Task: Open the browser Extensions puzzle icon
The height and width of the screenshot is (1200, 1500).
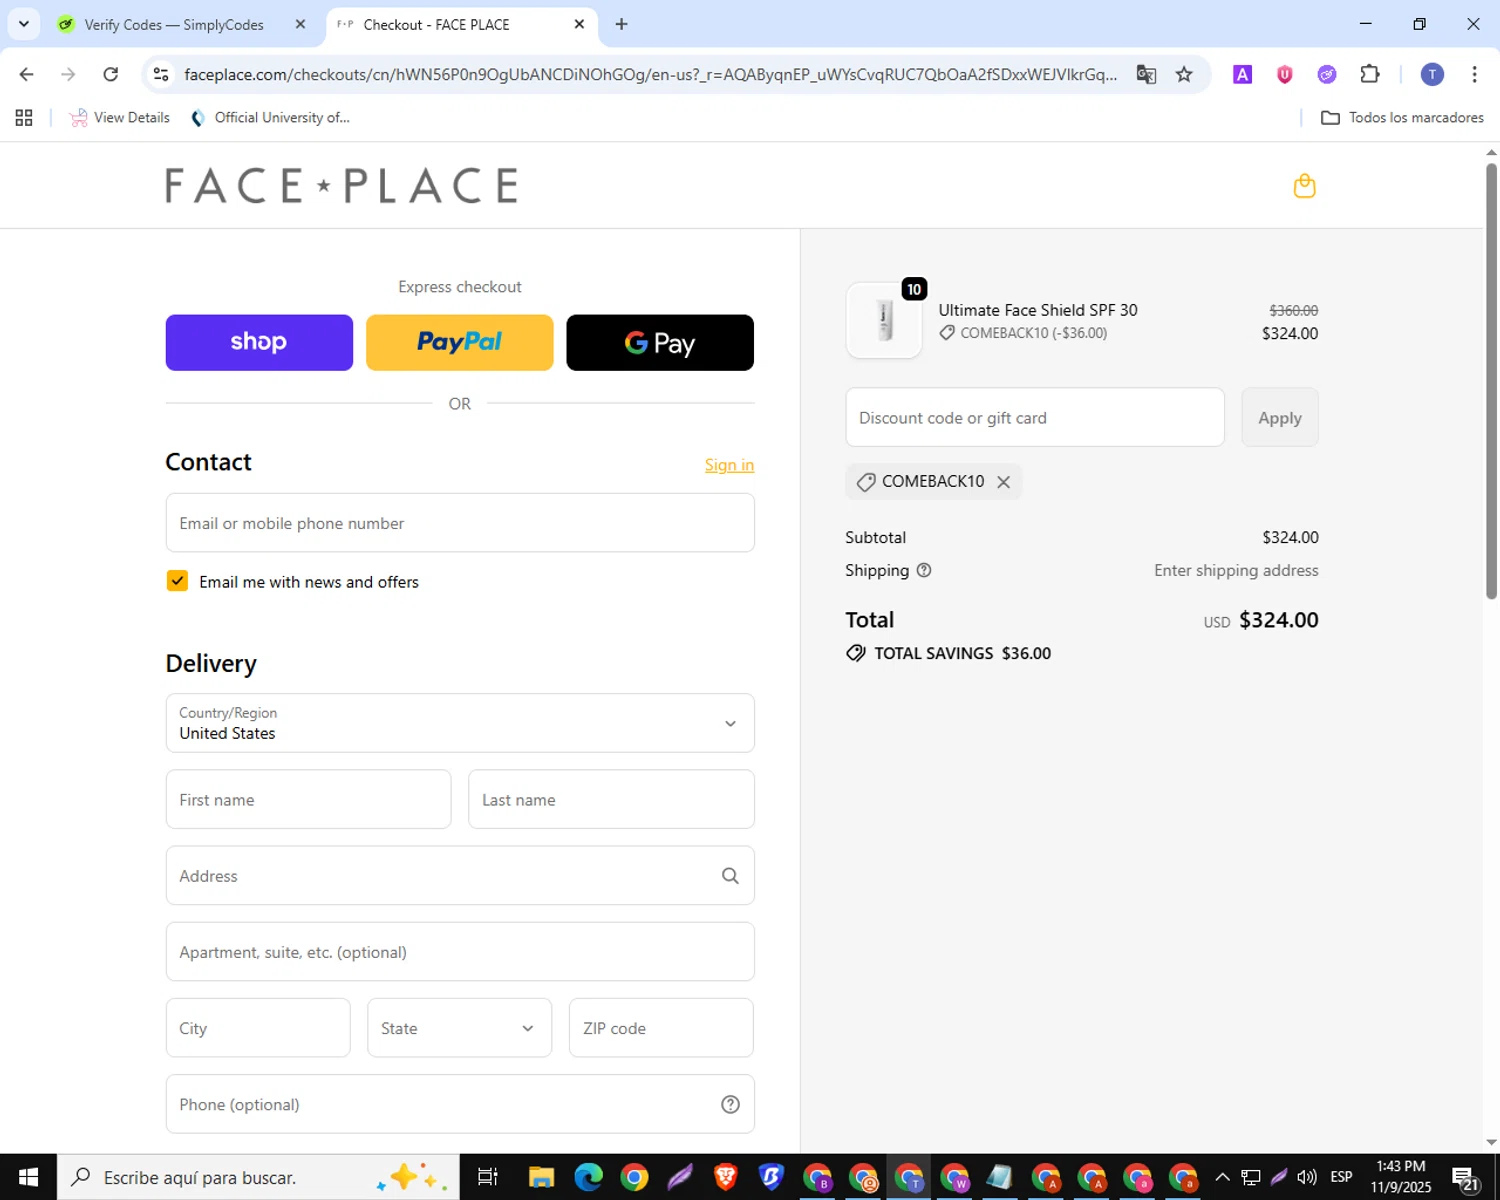Action: click(1370, 74)
